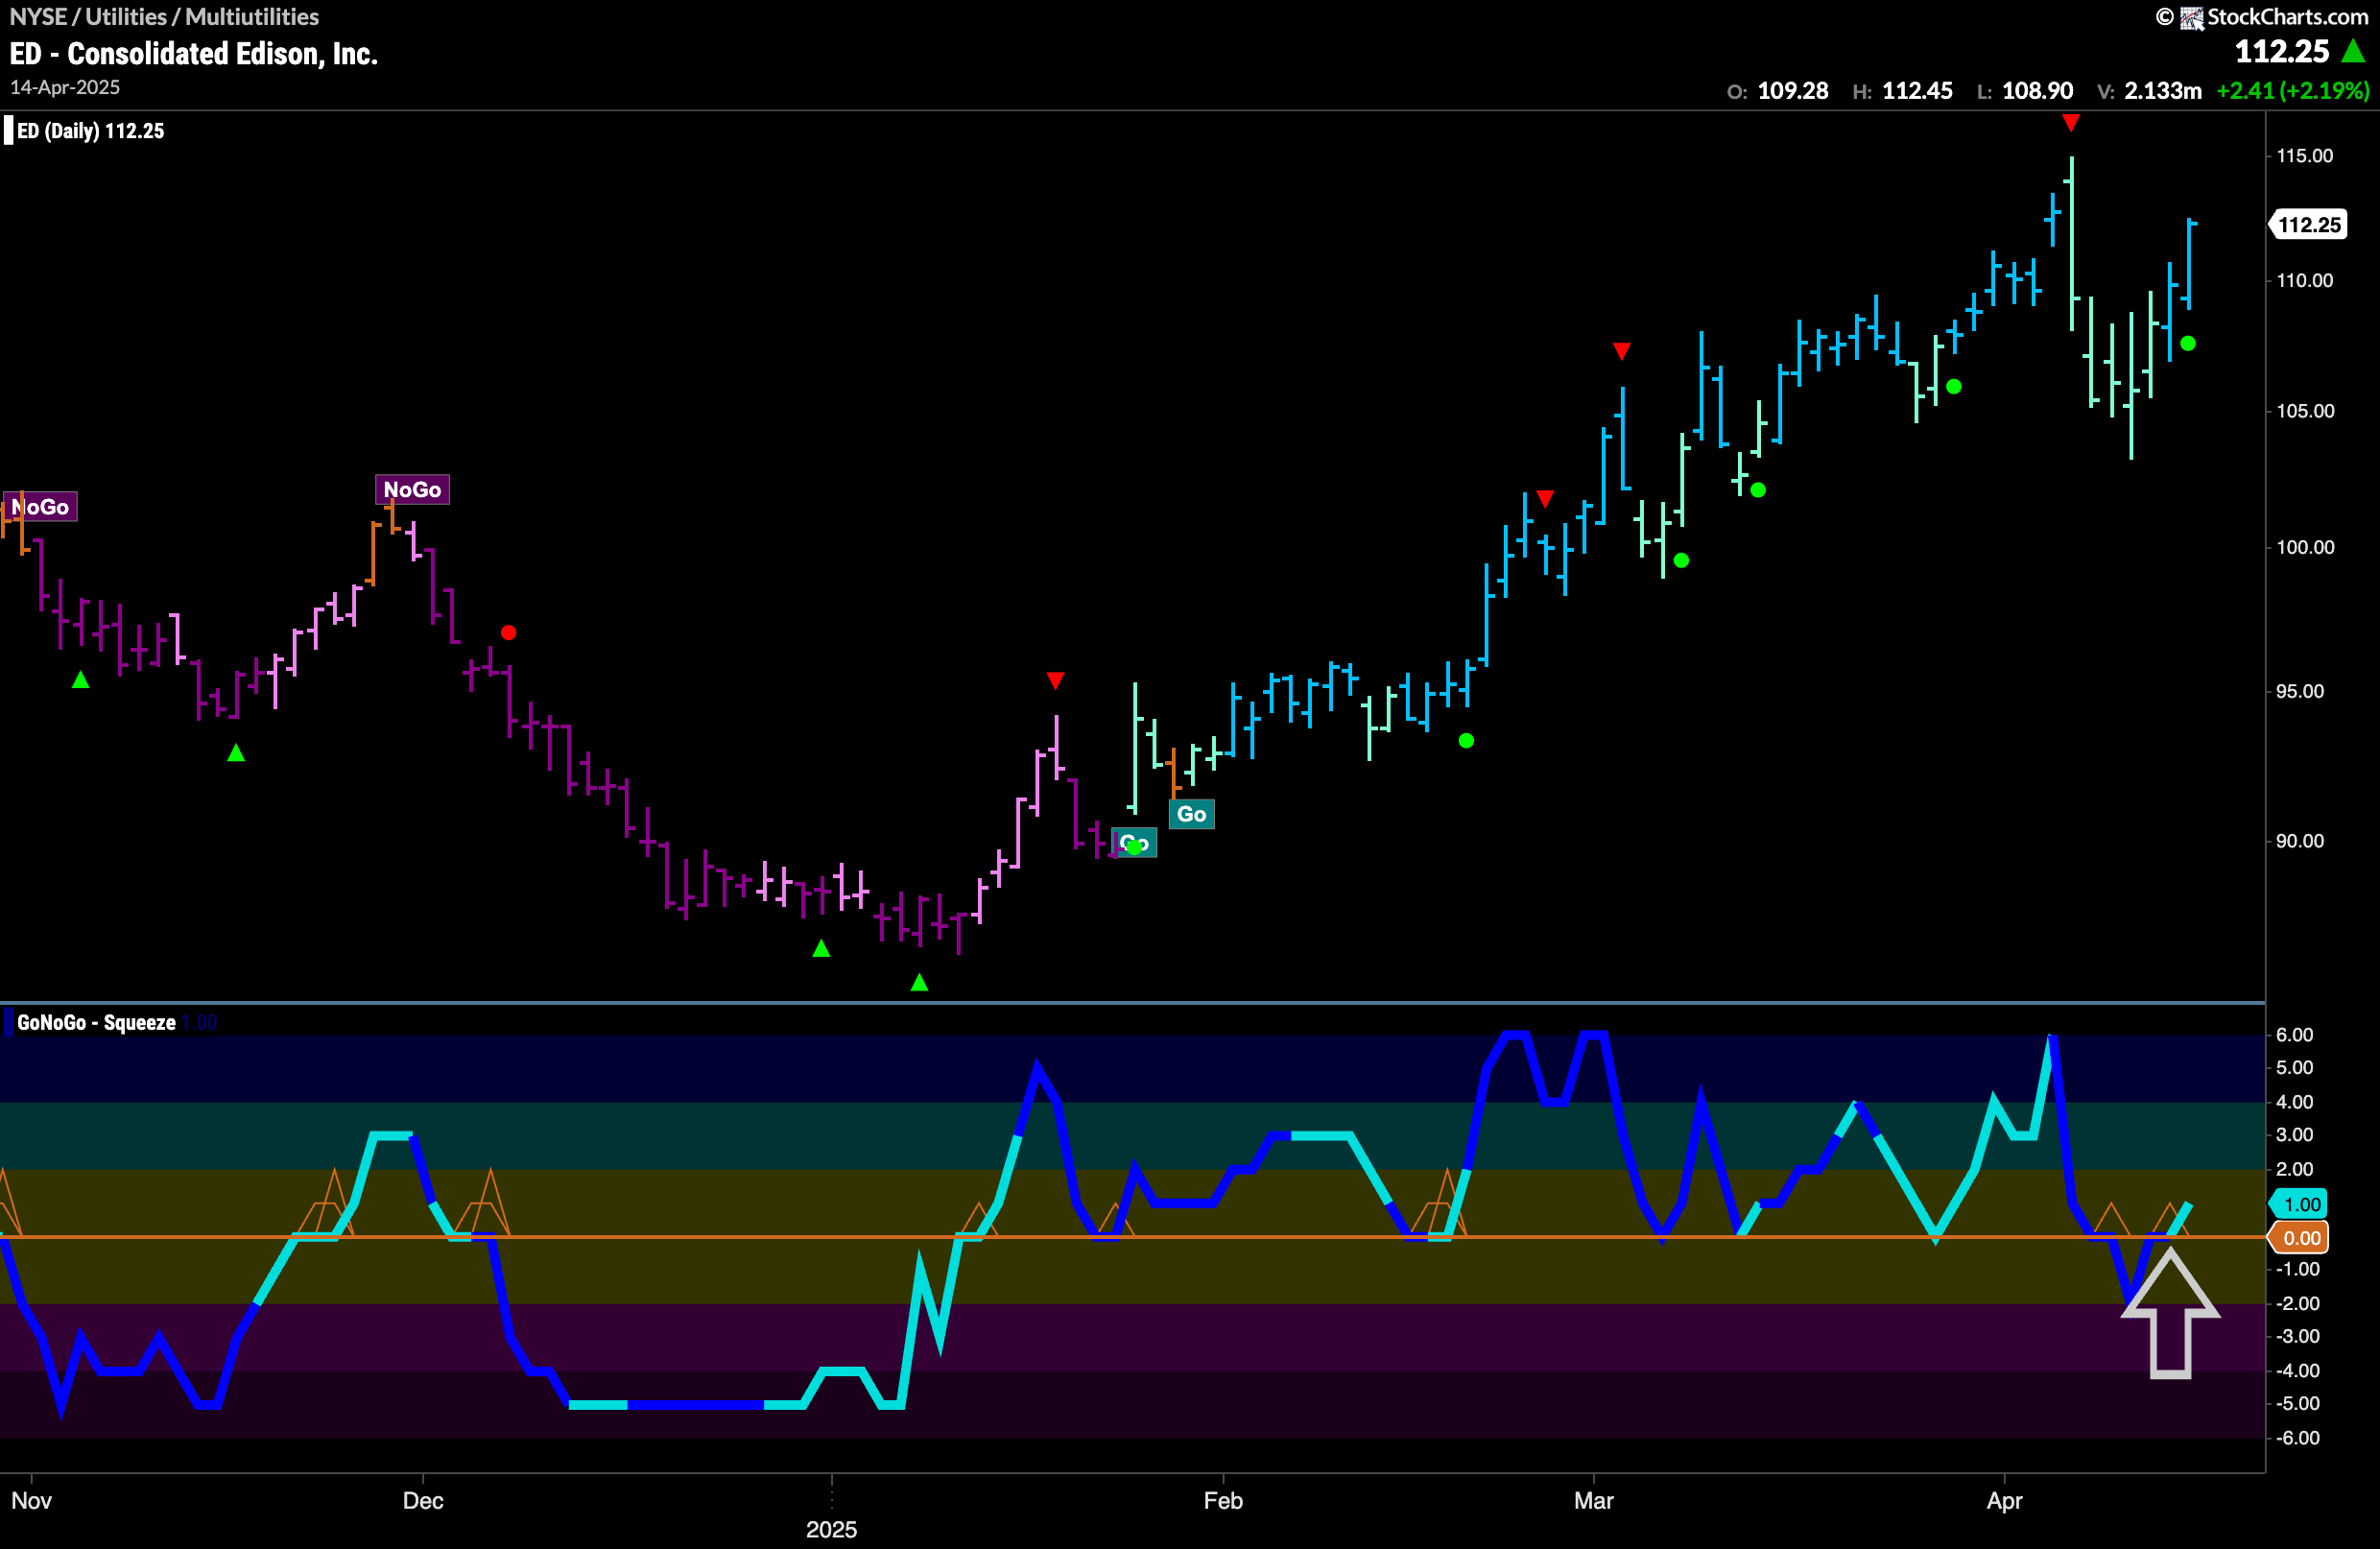
Task: Click the Apr label on time axis
Action: point(2005,1500)
